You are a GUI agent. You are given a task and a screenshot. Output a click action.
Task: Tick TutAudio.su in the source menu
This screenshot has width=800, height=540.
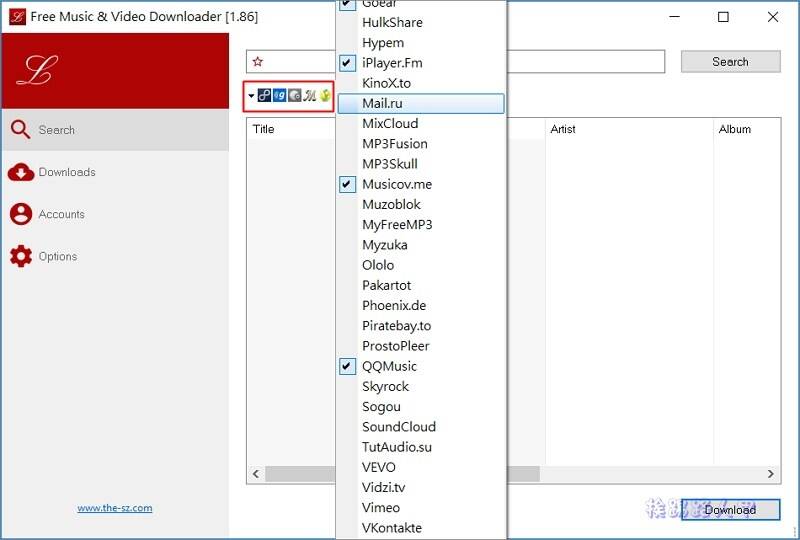click(421, 447)
